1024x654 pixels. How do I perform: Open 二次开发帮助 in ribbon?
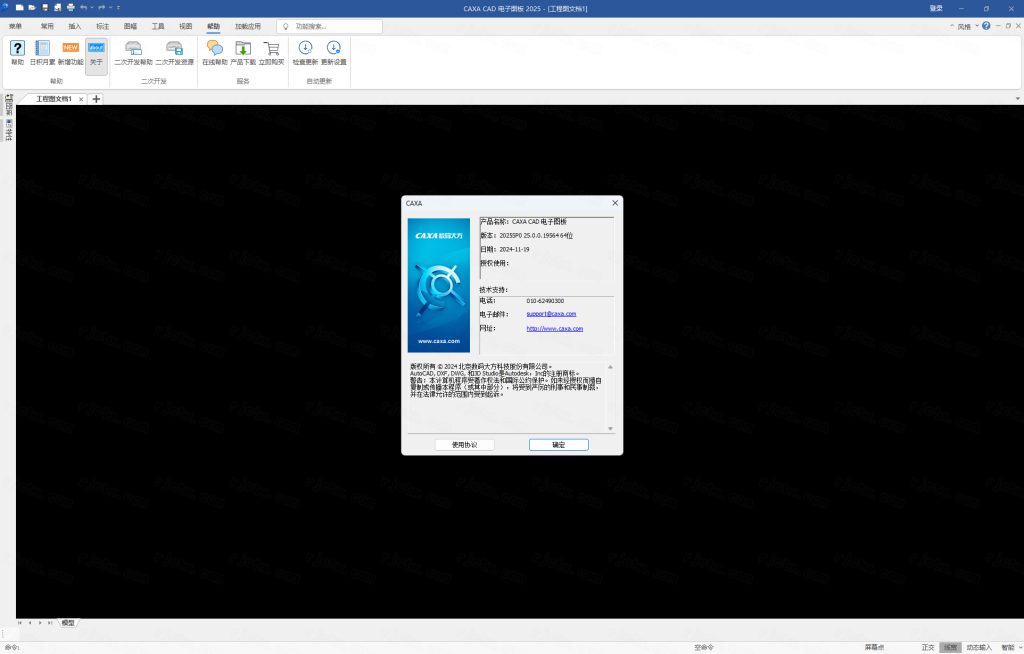[133, 48]
